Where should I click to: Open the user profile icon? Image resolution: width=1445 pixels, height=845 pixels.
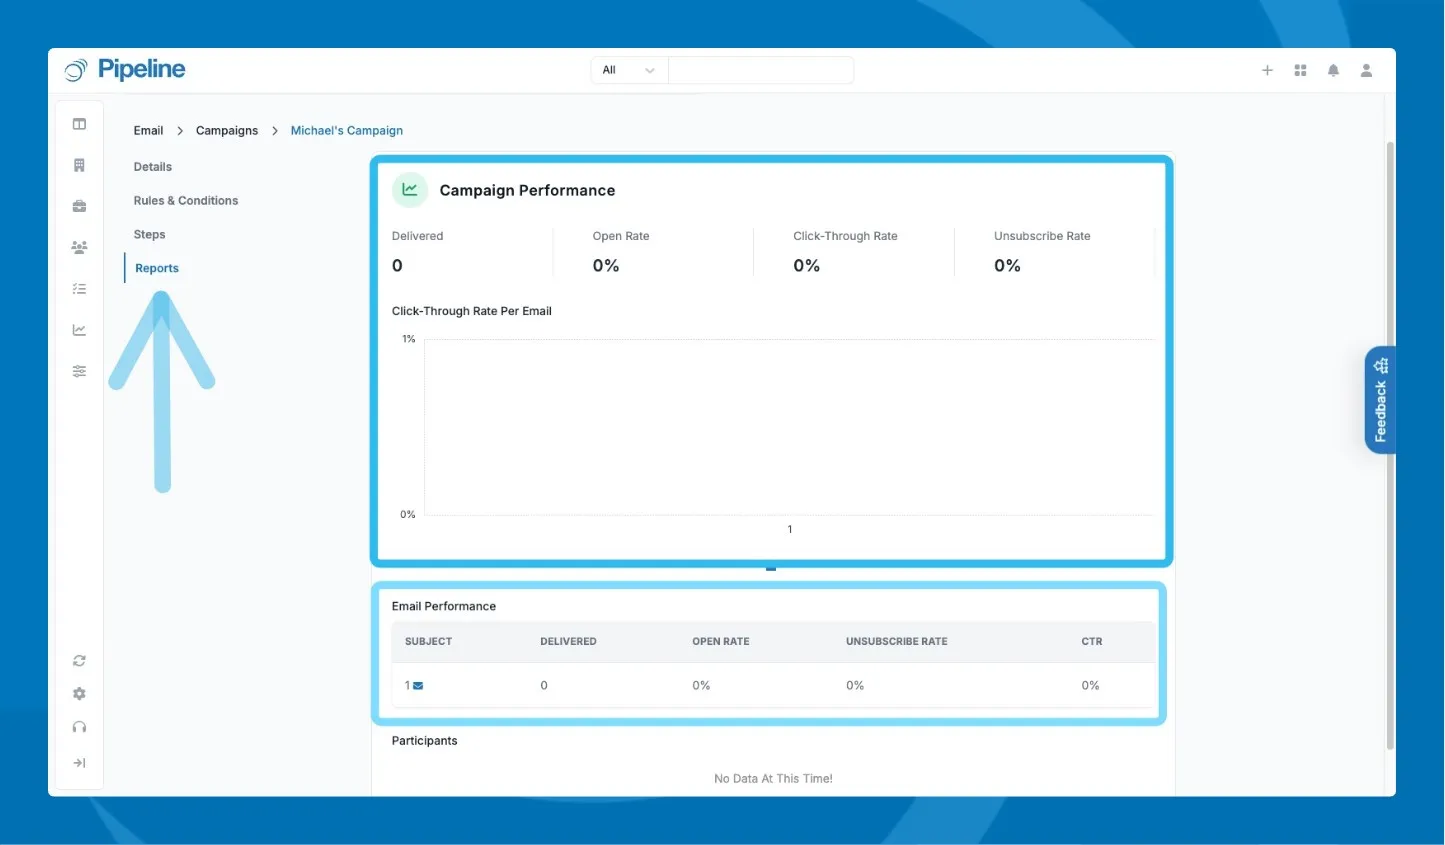click(1366, 70)
